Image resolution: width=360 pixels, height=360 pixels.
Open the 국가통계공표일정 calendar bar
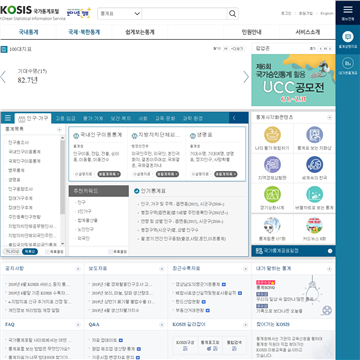(x=293, y=251)
